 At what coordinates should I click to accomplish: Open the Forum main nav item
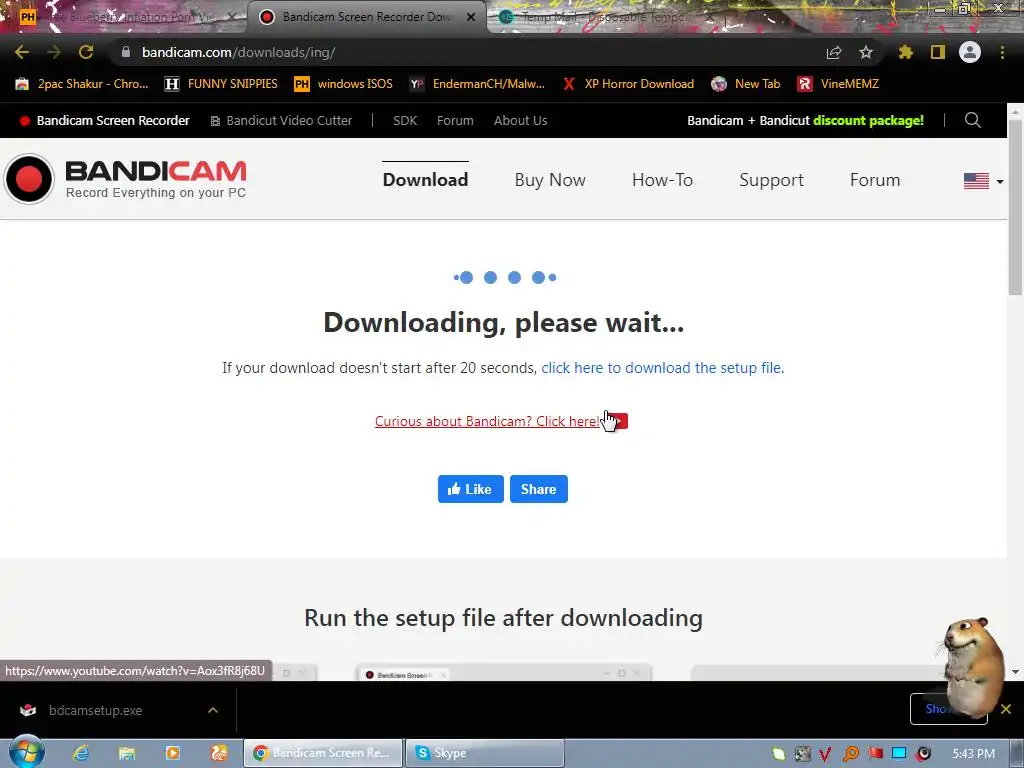pos(875,180)
